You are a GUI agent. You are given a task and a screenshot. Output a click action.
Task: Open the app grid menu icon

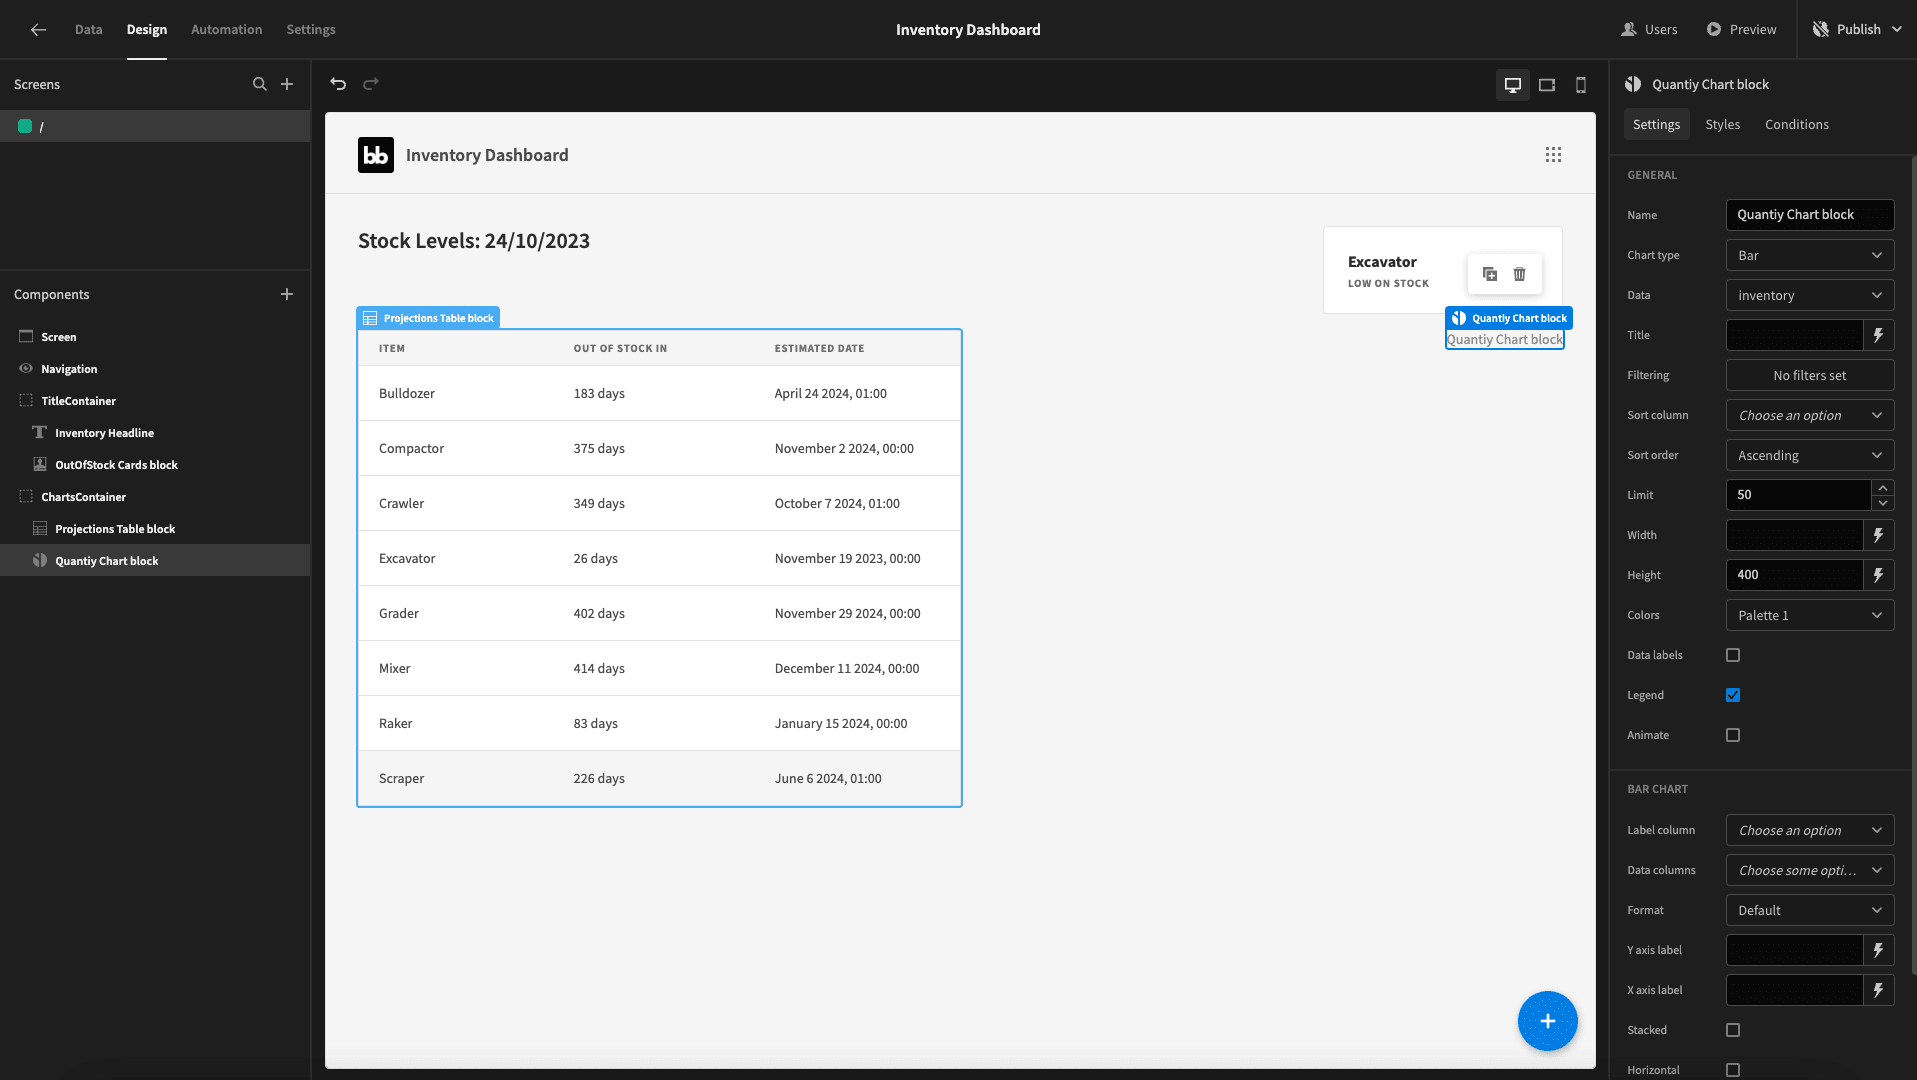[1553, 155]
